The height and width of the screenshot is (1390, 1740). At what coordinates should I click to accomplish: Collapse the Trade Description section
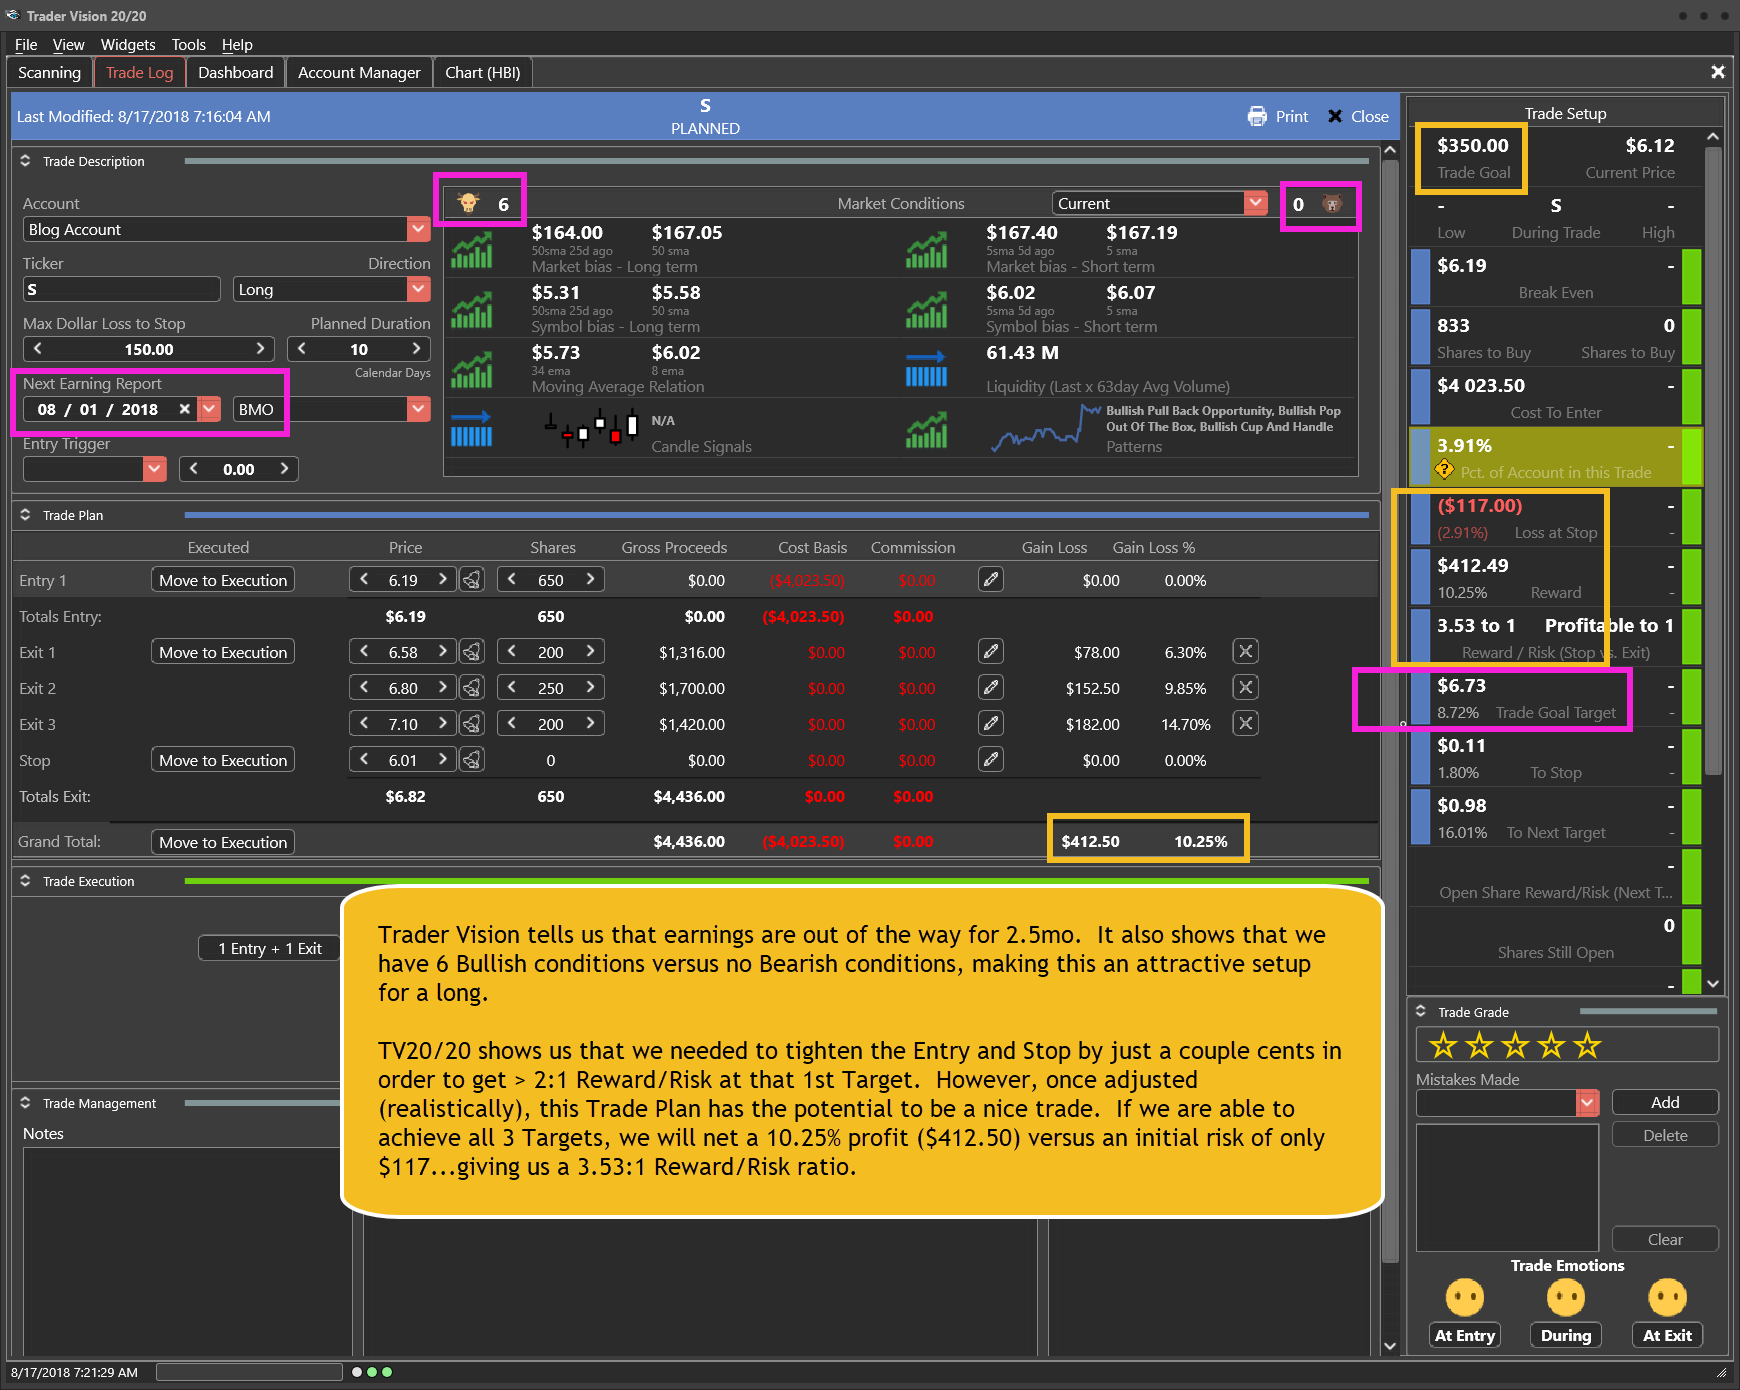[26, 161]
